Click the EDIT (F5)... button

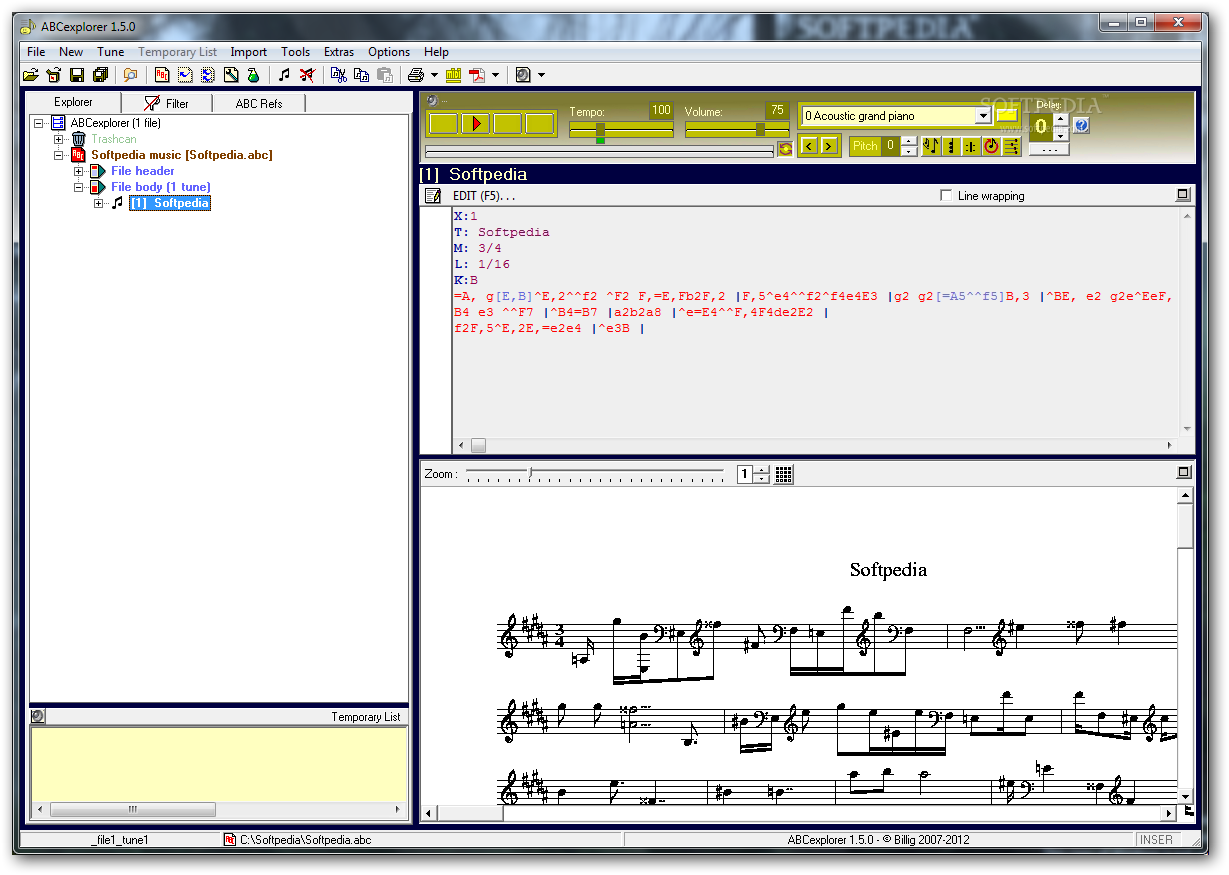[x=484, y=196]
